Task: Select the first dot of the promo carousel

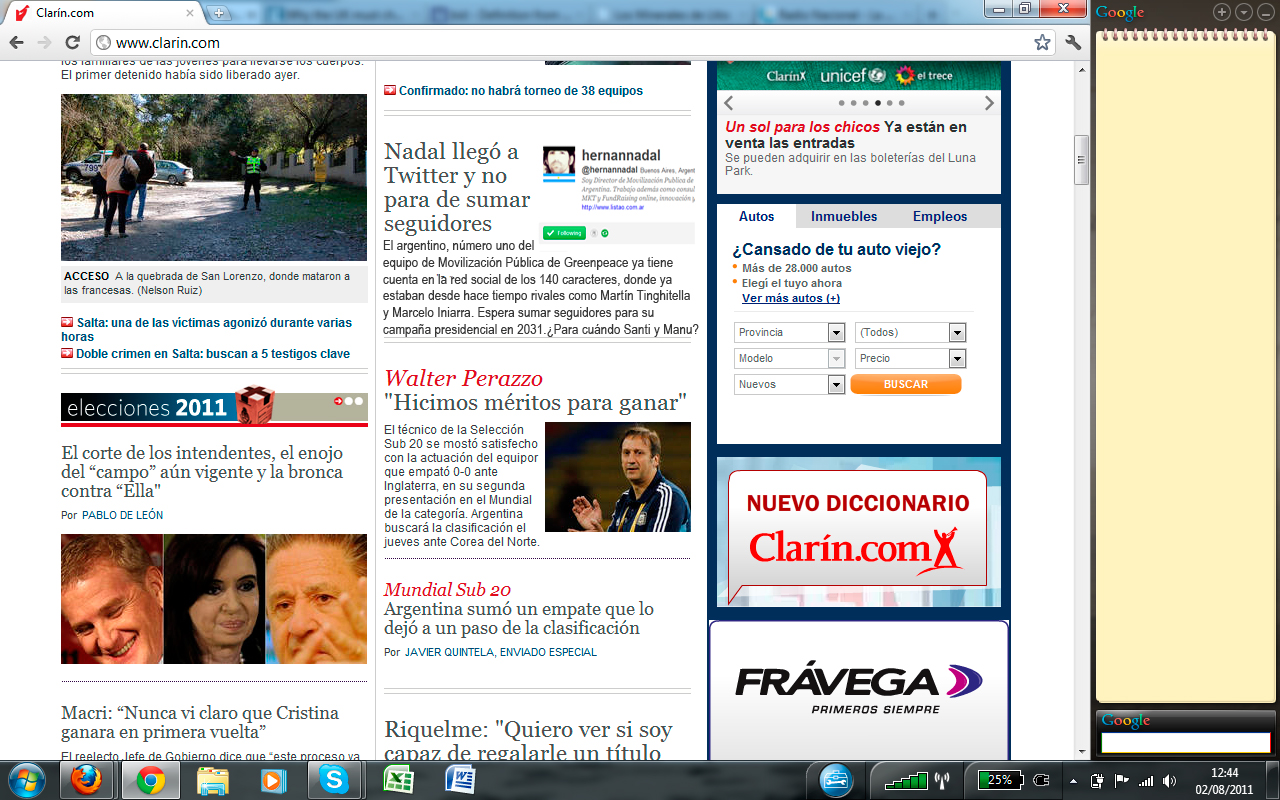Action: pos(841,103)
